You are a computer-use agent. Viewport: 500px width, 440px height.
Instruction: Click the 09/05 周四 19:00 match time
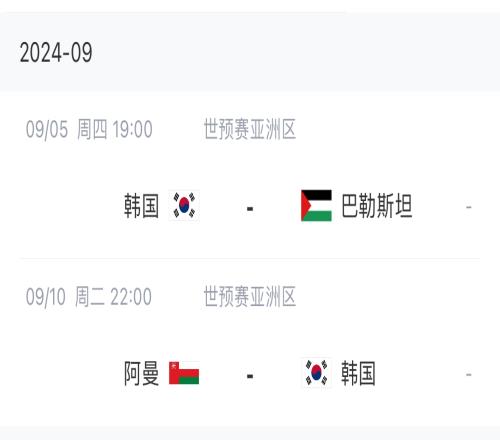(89, 129)
